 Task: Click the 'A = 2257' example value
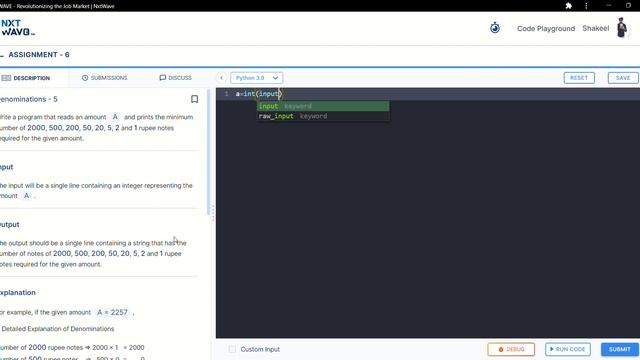click(x=113, y=312)
